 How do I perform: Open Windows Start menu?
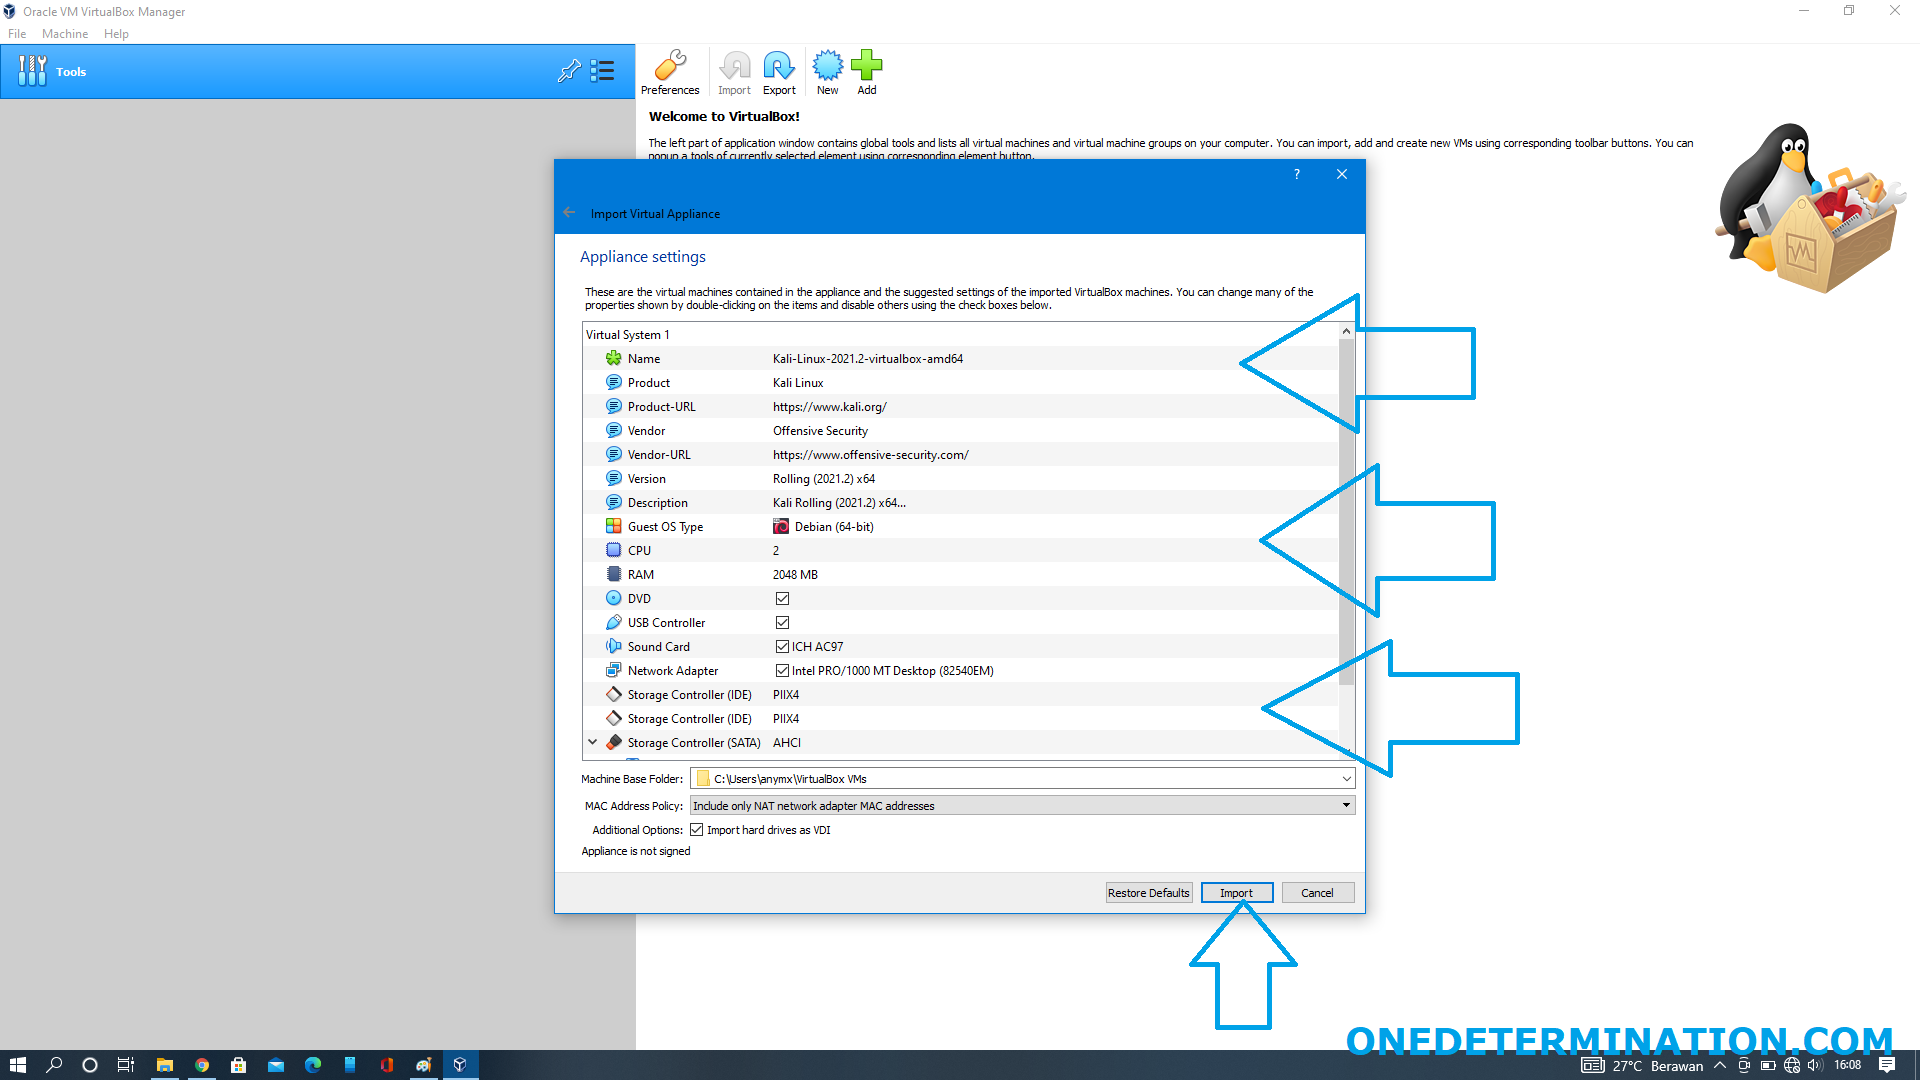tap(17, 1065)
